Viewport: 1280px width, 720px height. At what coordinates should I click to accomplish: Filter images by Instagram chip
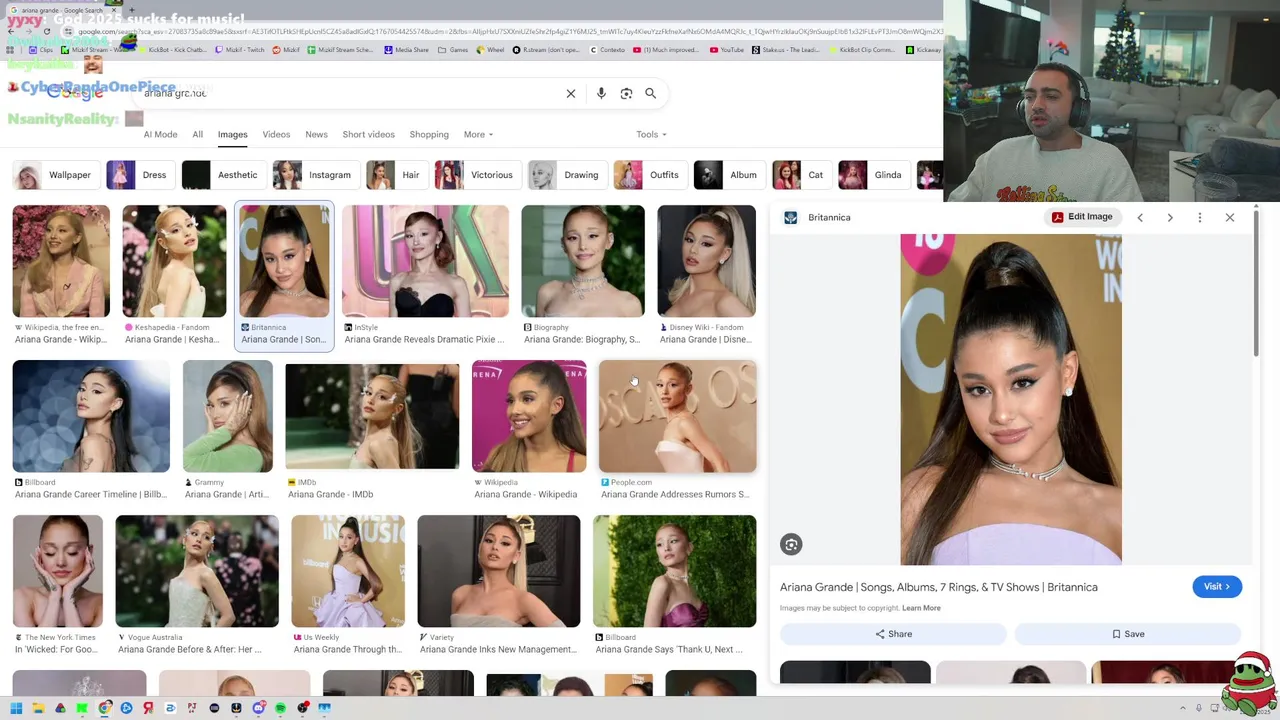tap(315, 175)
